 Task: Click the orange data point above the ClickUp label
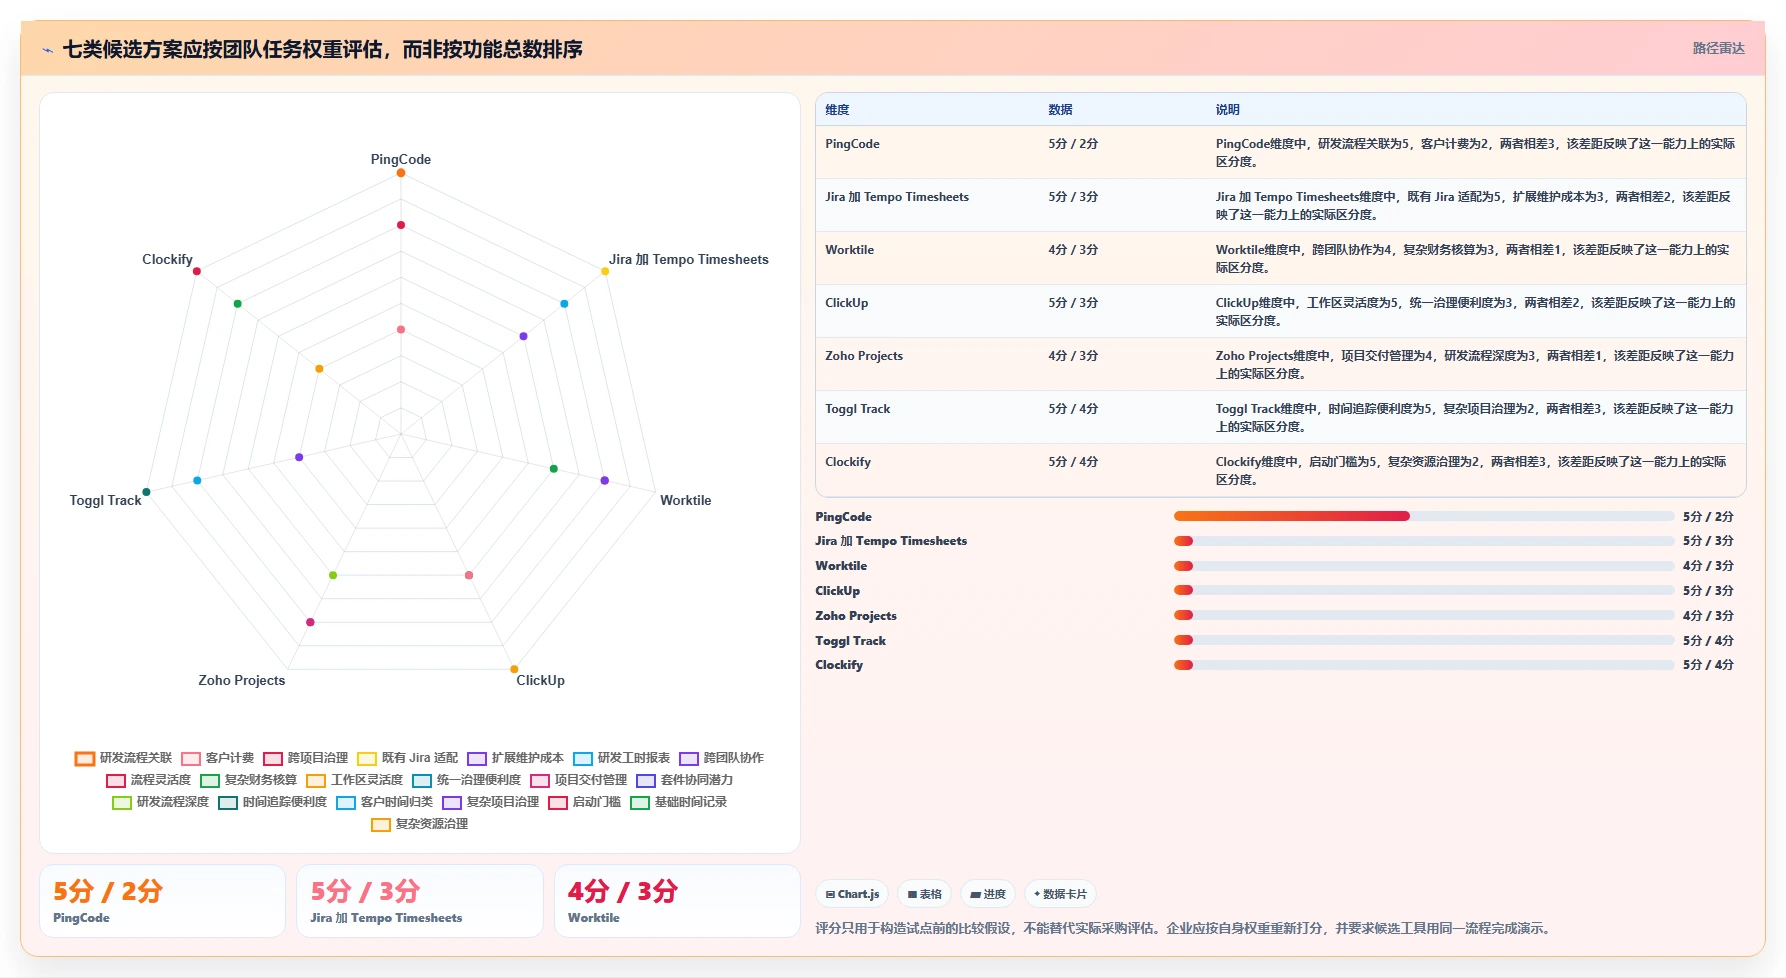(514, 669)
